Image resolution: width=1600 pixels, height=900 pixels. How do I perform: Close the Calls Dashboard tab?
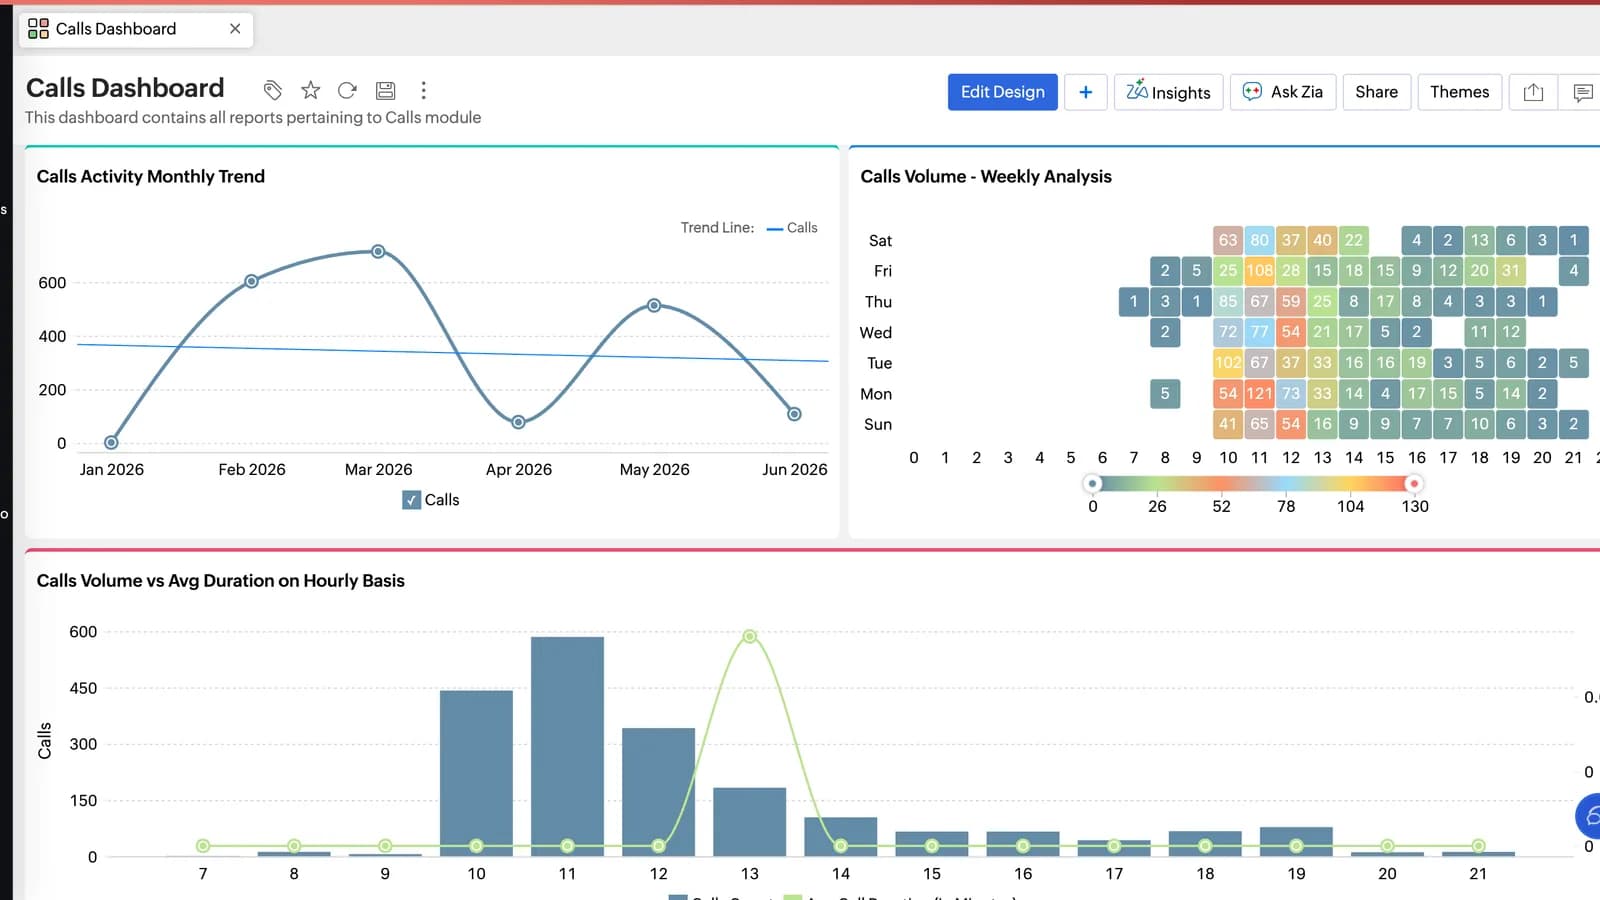click(x=235, y=29)
